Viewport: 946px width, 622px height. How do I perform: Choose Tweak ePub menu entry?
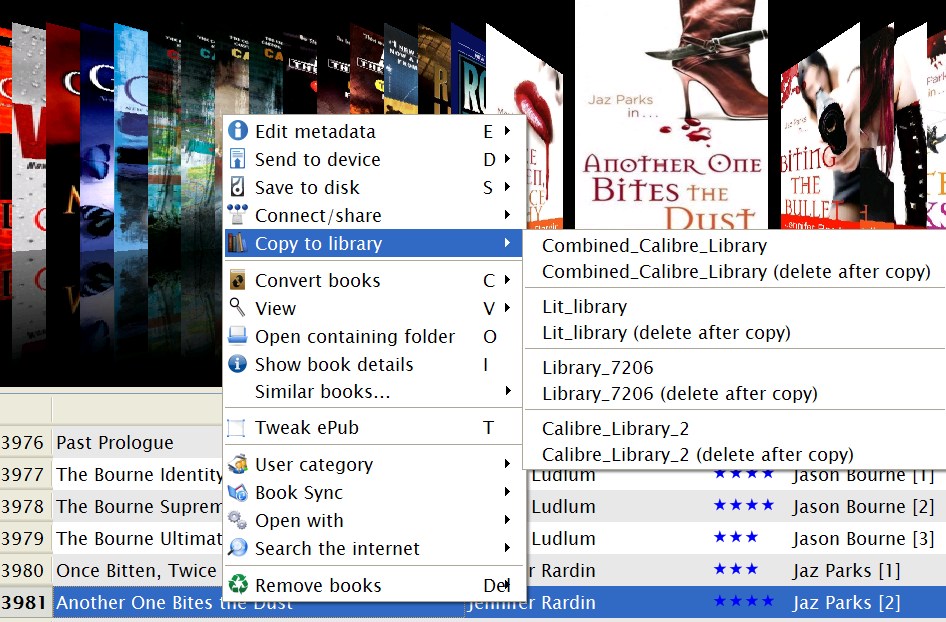coord(373,427)
